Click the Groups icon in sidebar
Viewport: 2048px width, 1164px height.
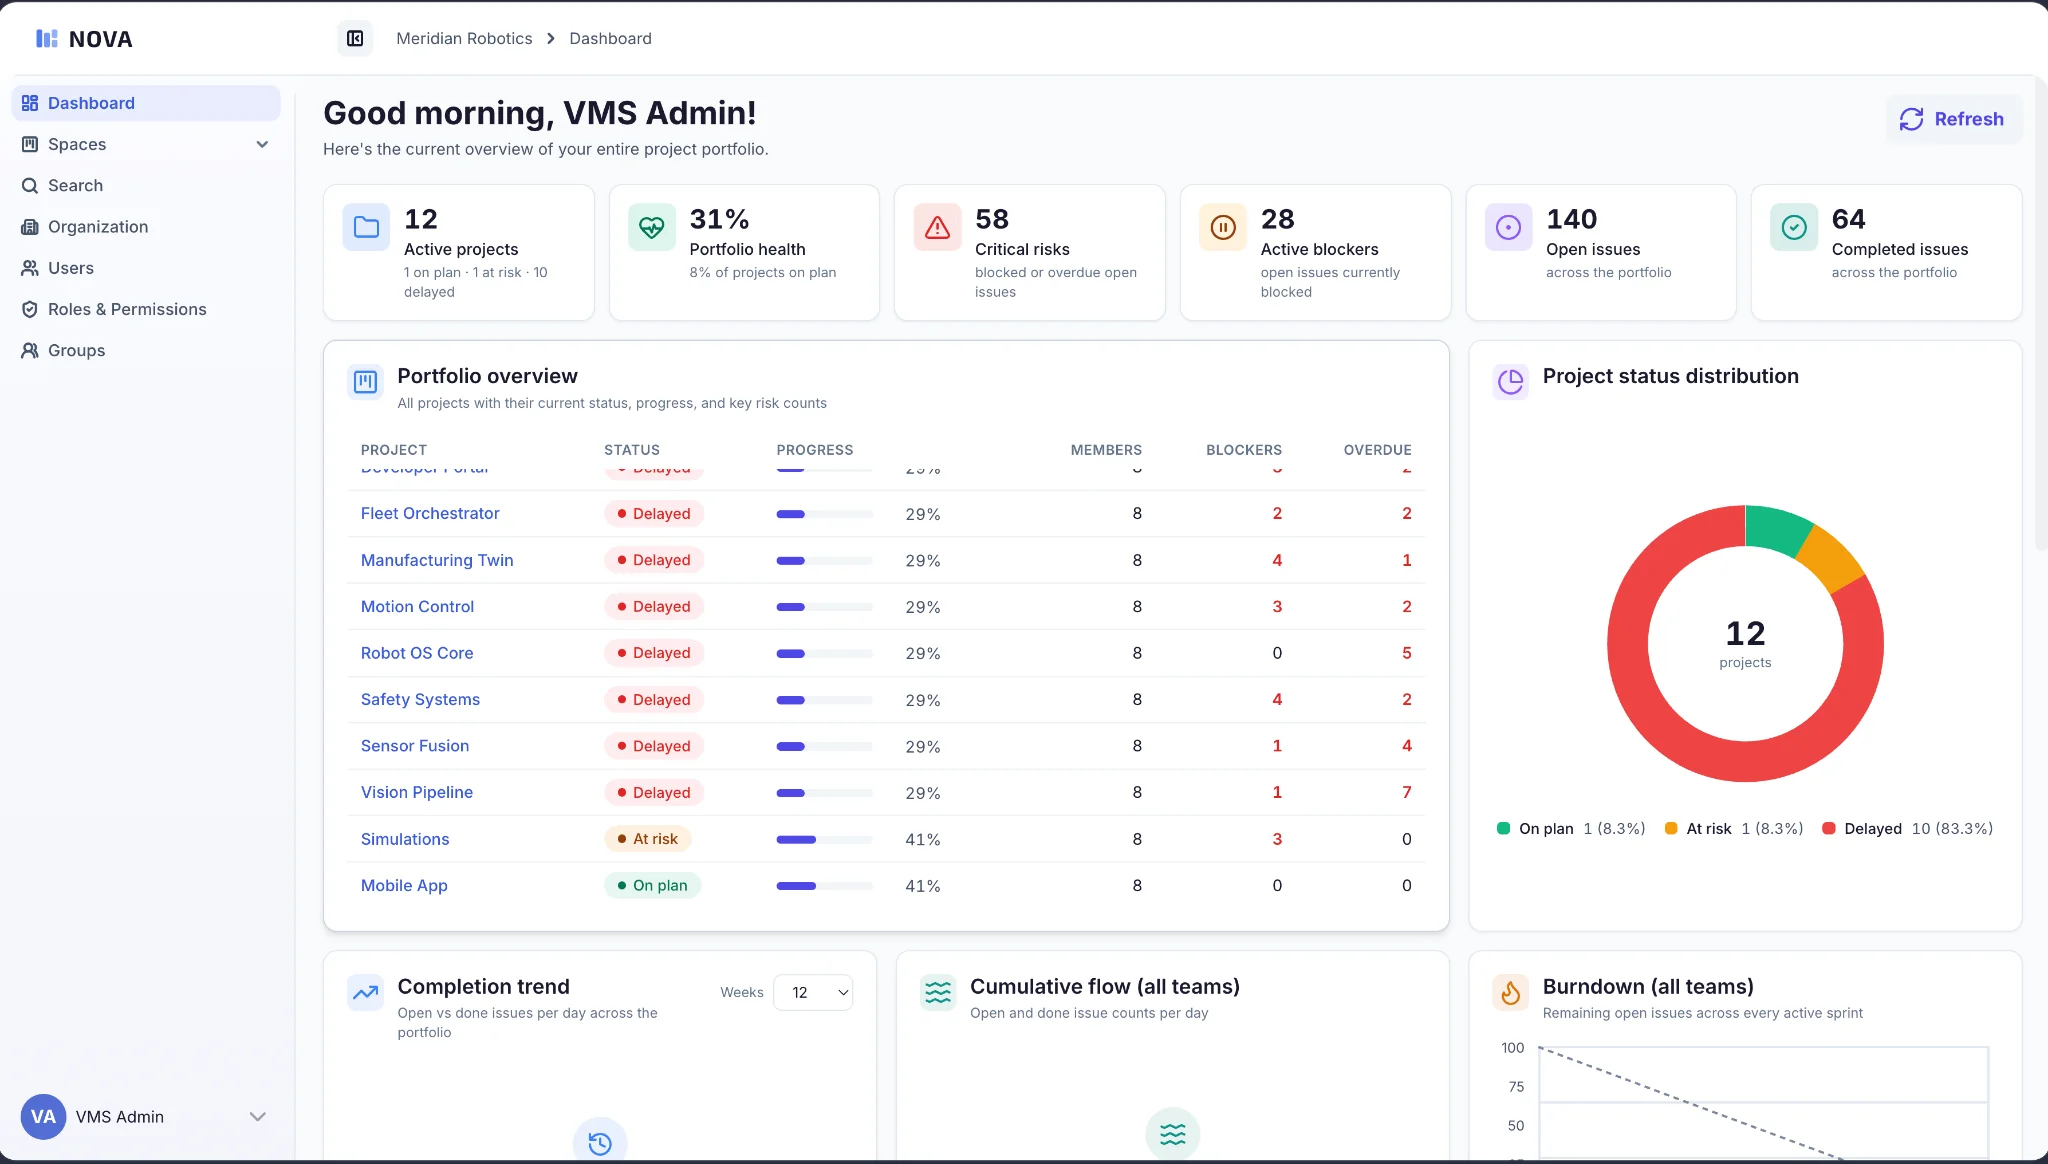(30, 350)
